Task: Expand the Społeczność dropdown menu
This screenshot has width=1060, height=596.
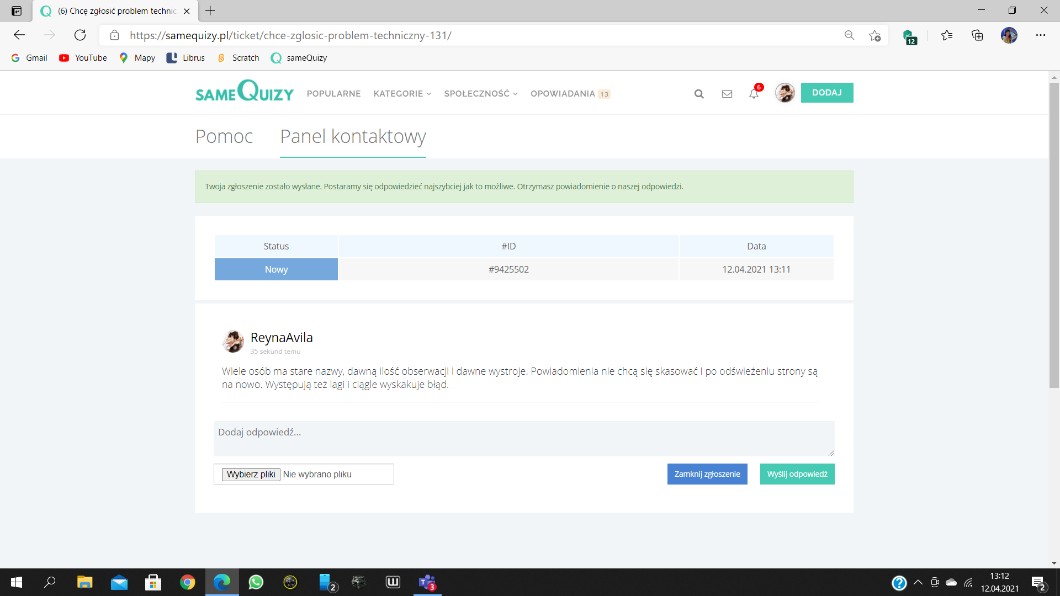Action: [481, 94]
